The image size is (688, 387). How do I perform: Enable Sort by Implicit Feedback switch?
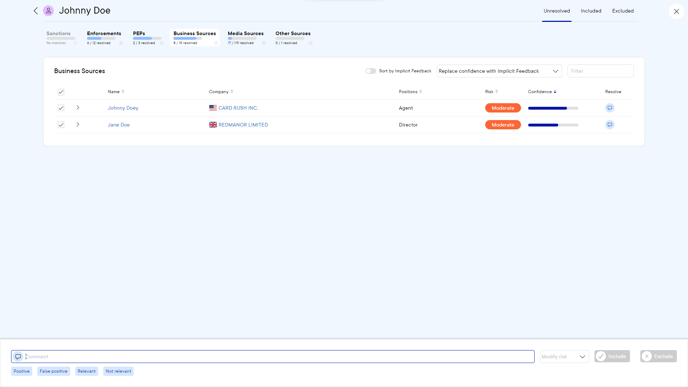point(371,71)
